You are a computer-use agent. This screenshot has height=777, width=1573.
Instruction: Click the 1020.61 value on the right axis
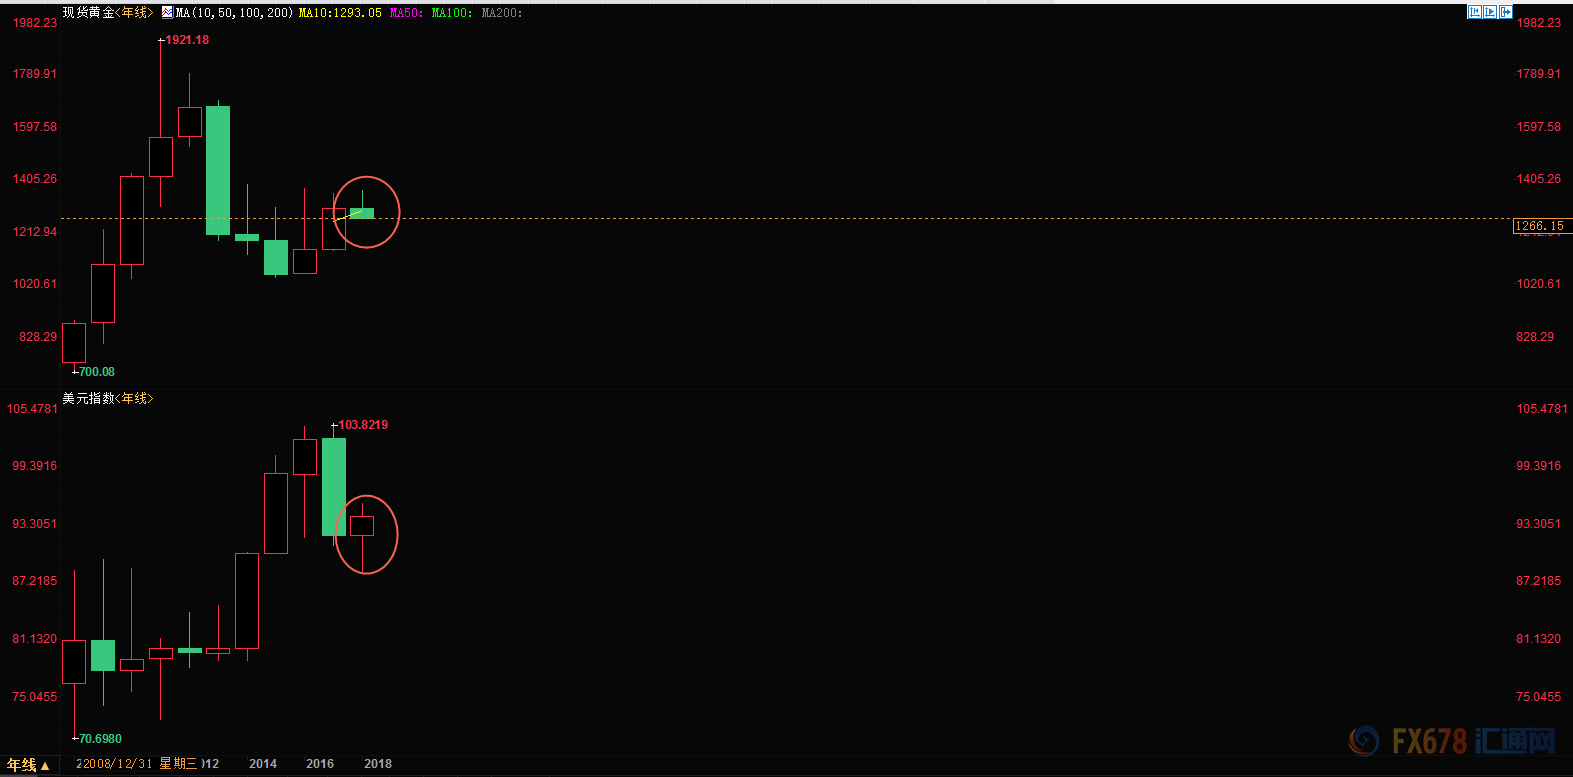[x=1539, y=284]
